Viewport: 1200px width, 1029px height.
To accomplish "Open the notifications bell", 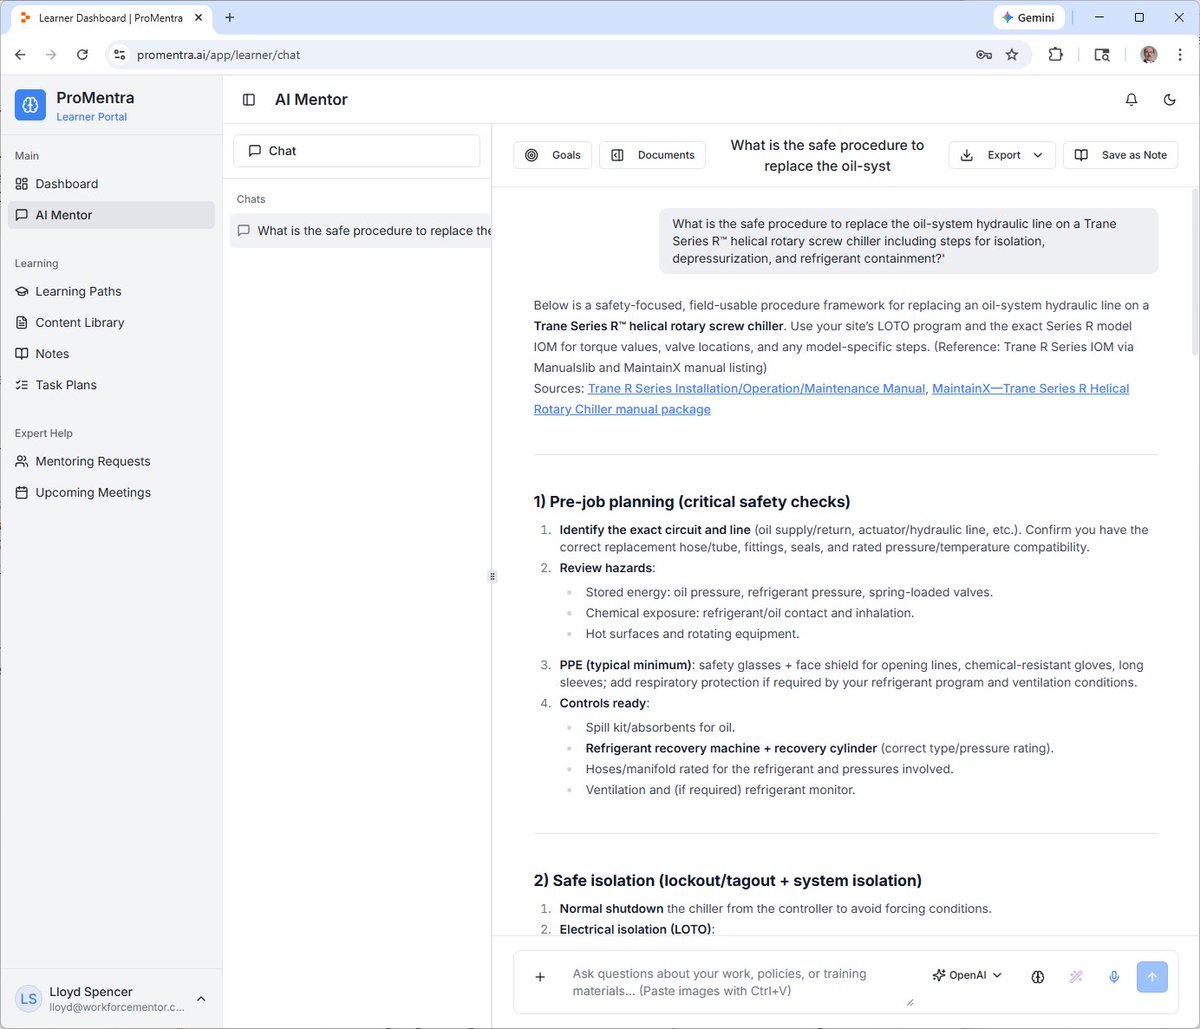I will click(1132, 100).
